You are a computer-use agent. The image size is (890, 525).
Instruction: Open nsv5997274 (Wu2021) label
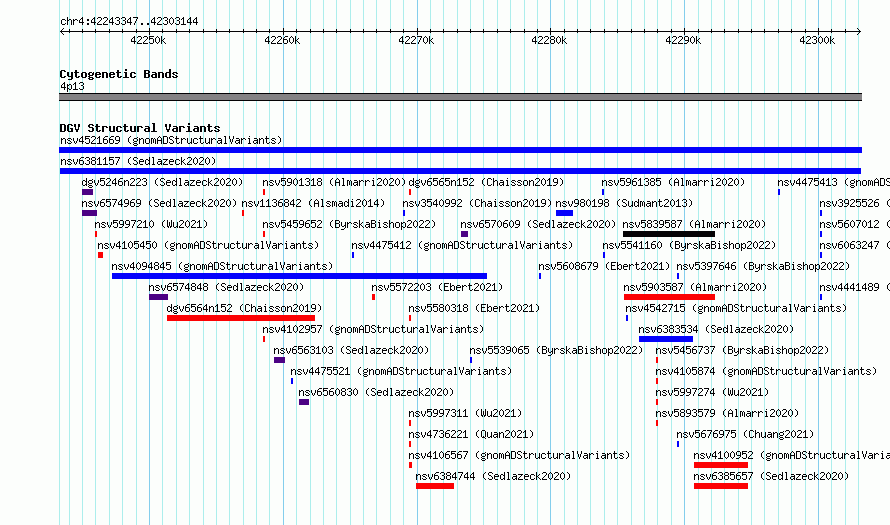[x=712, y=392]
